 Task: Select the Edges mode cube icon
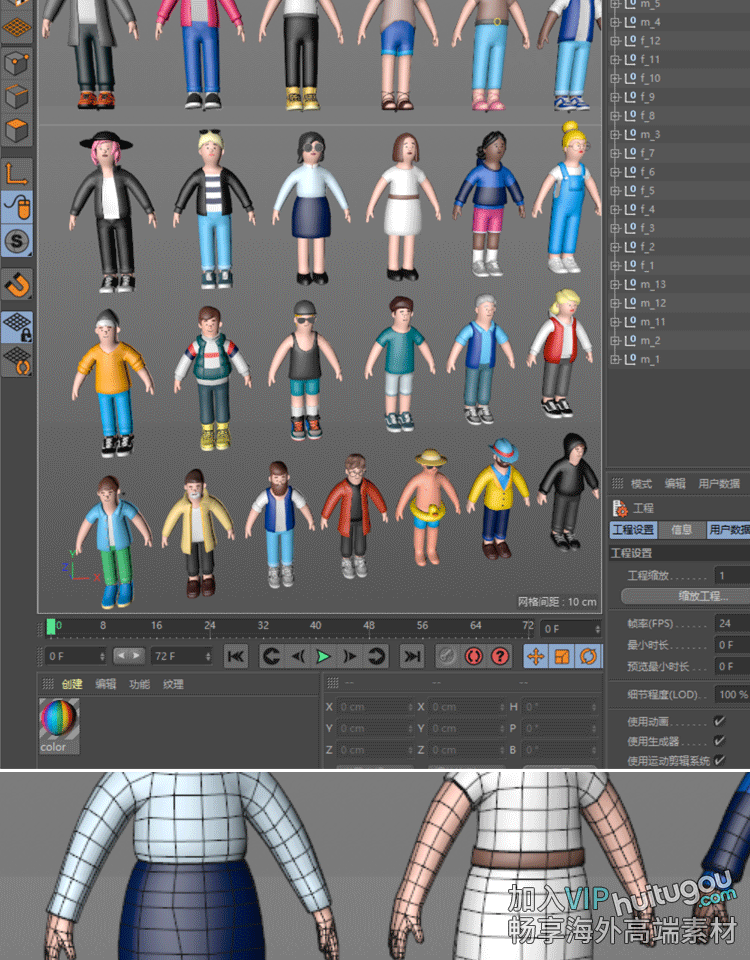pos(16,97)
